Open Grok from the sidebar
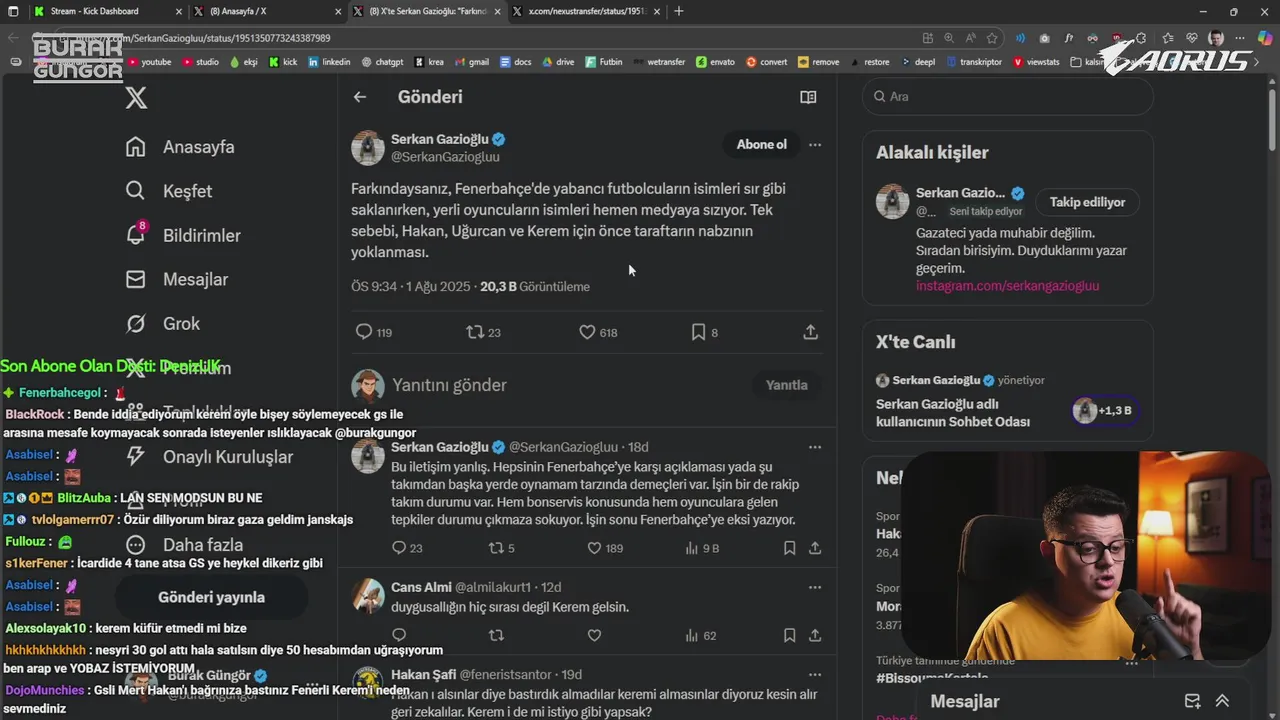 tap(162, 323)
